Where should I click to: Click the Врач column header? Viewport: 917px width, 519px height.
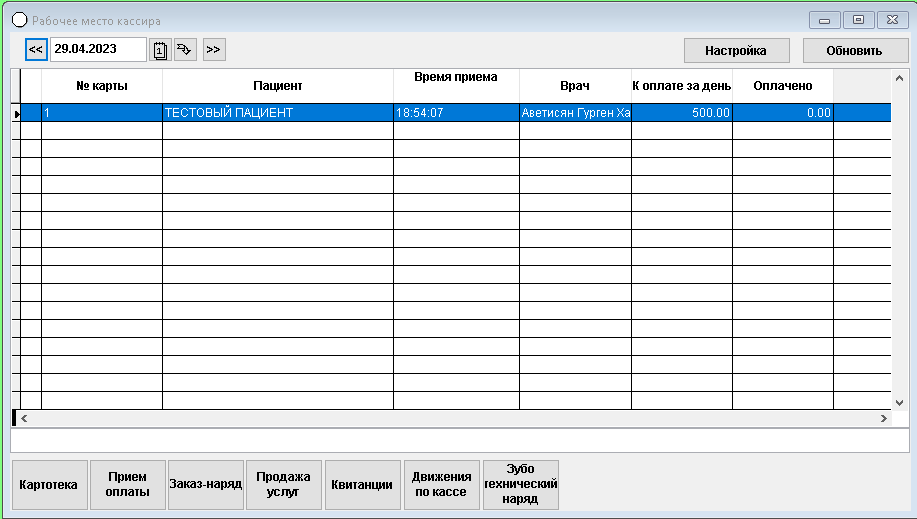tap(575, 86)
